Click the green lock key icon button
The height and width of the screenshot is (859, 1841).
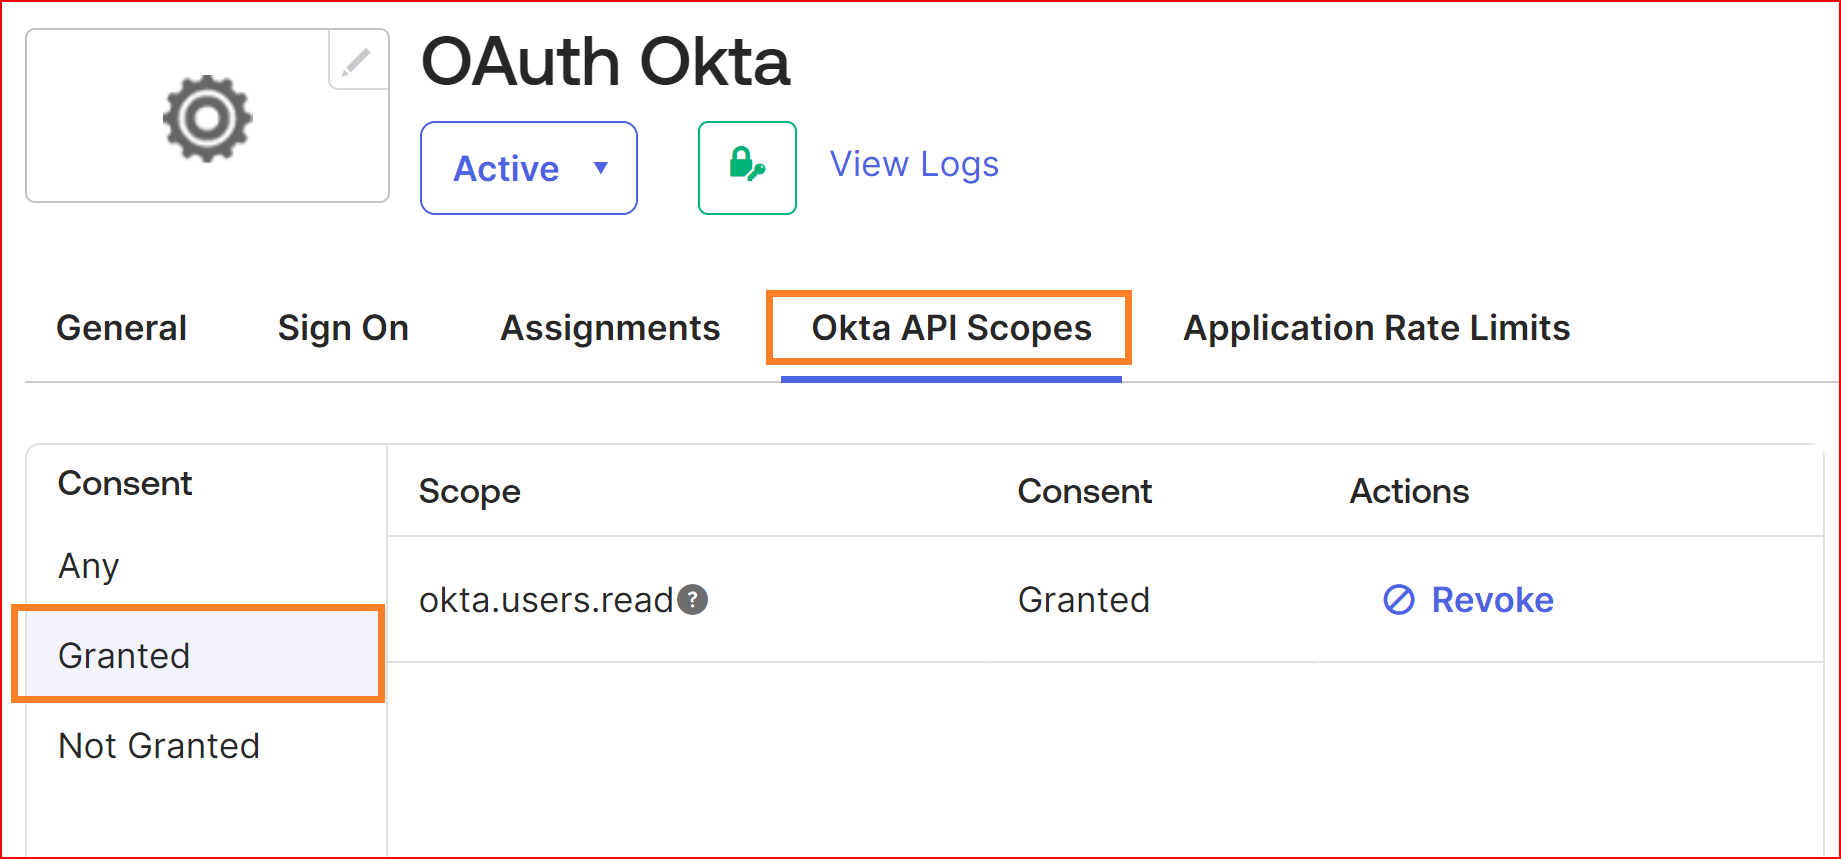[x=747, y=168]
